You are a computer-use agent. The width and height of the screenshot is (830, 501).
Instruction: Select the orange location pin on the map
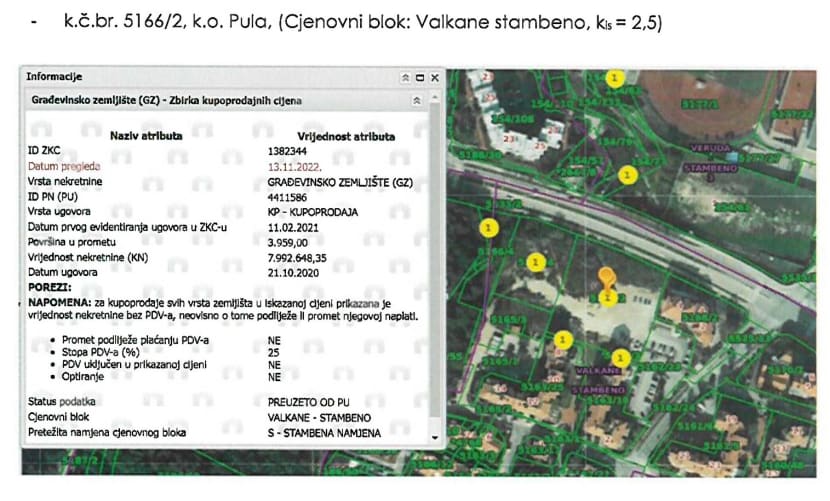tap(607, 278)
